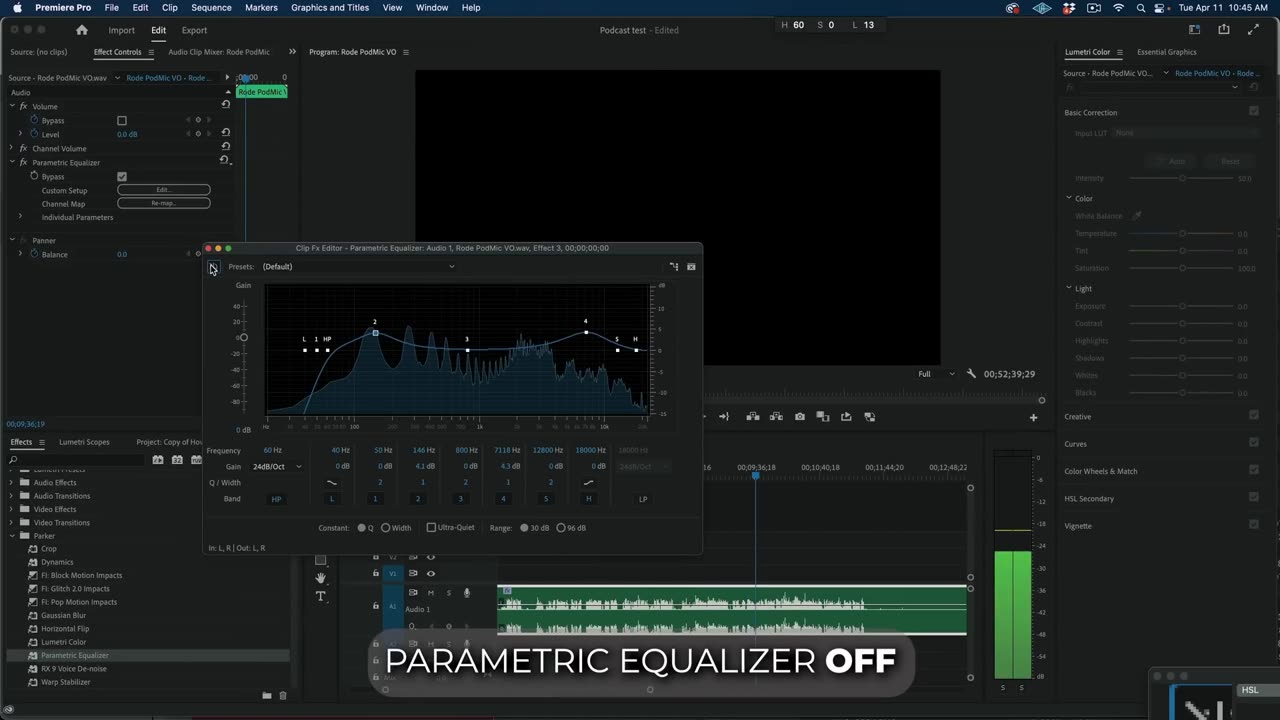Collapse the Parker effects bin
Image resolution: width=1280 pixels, height=720 pixels.
tap(12, 536)
